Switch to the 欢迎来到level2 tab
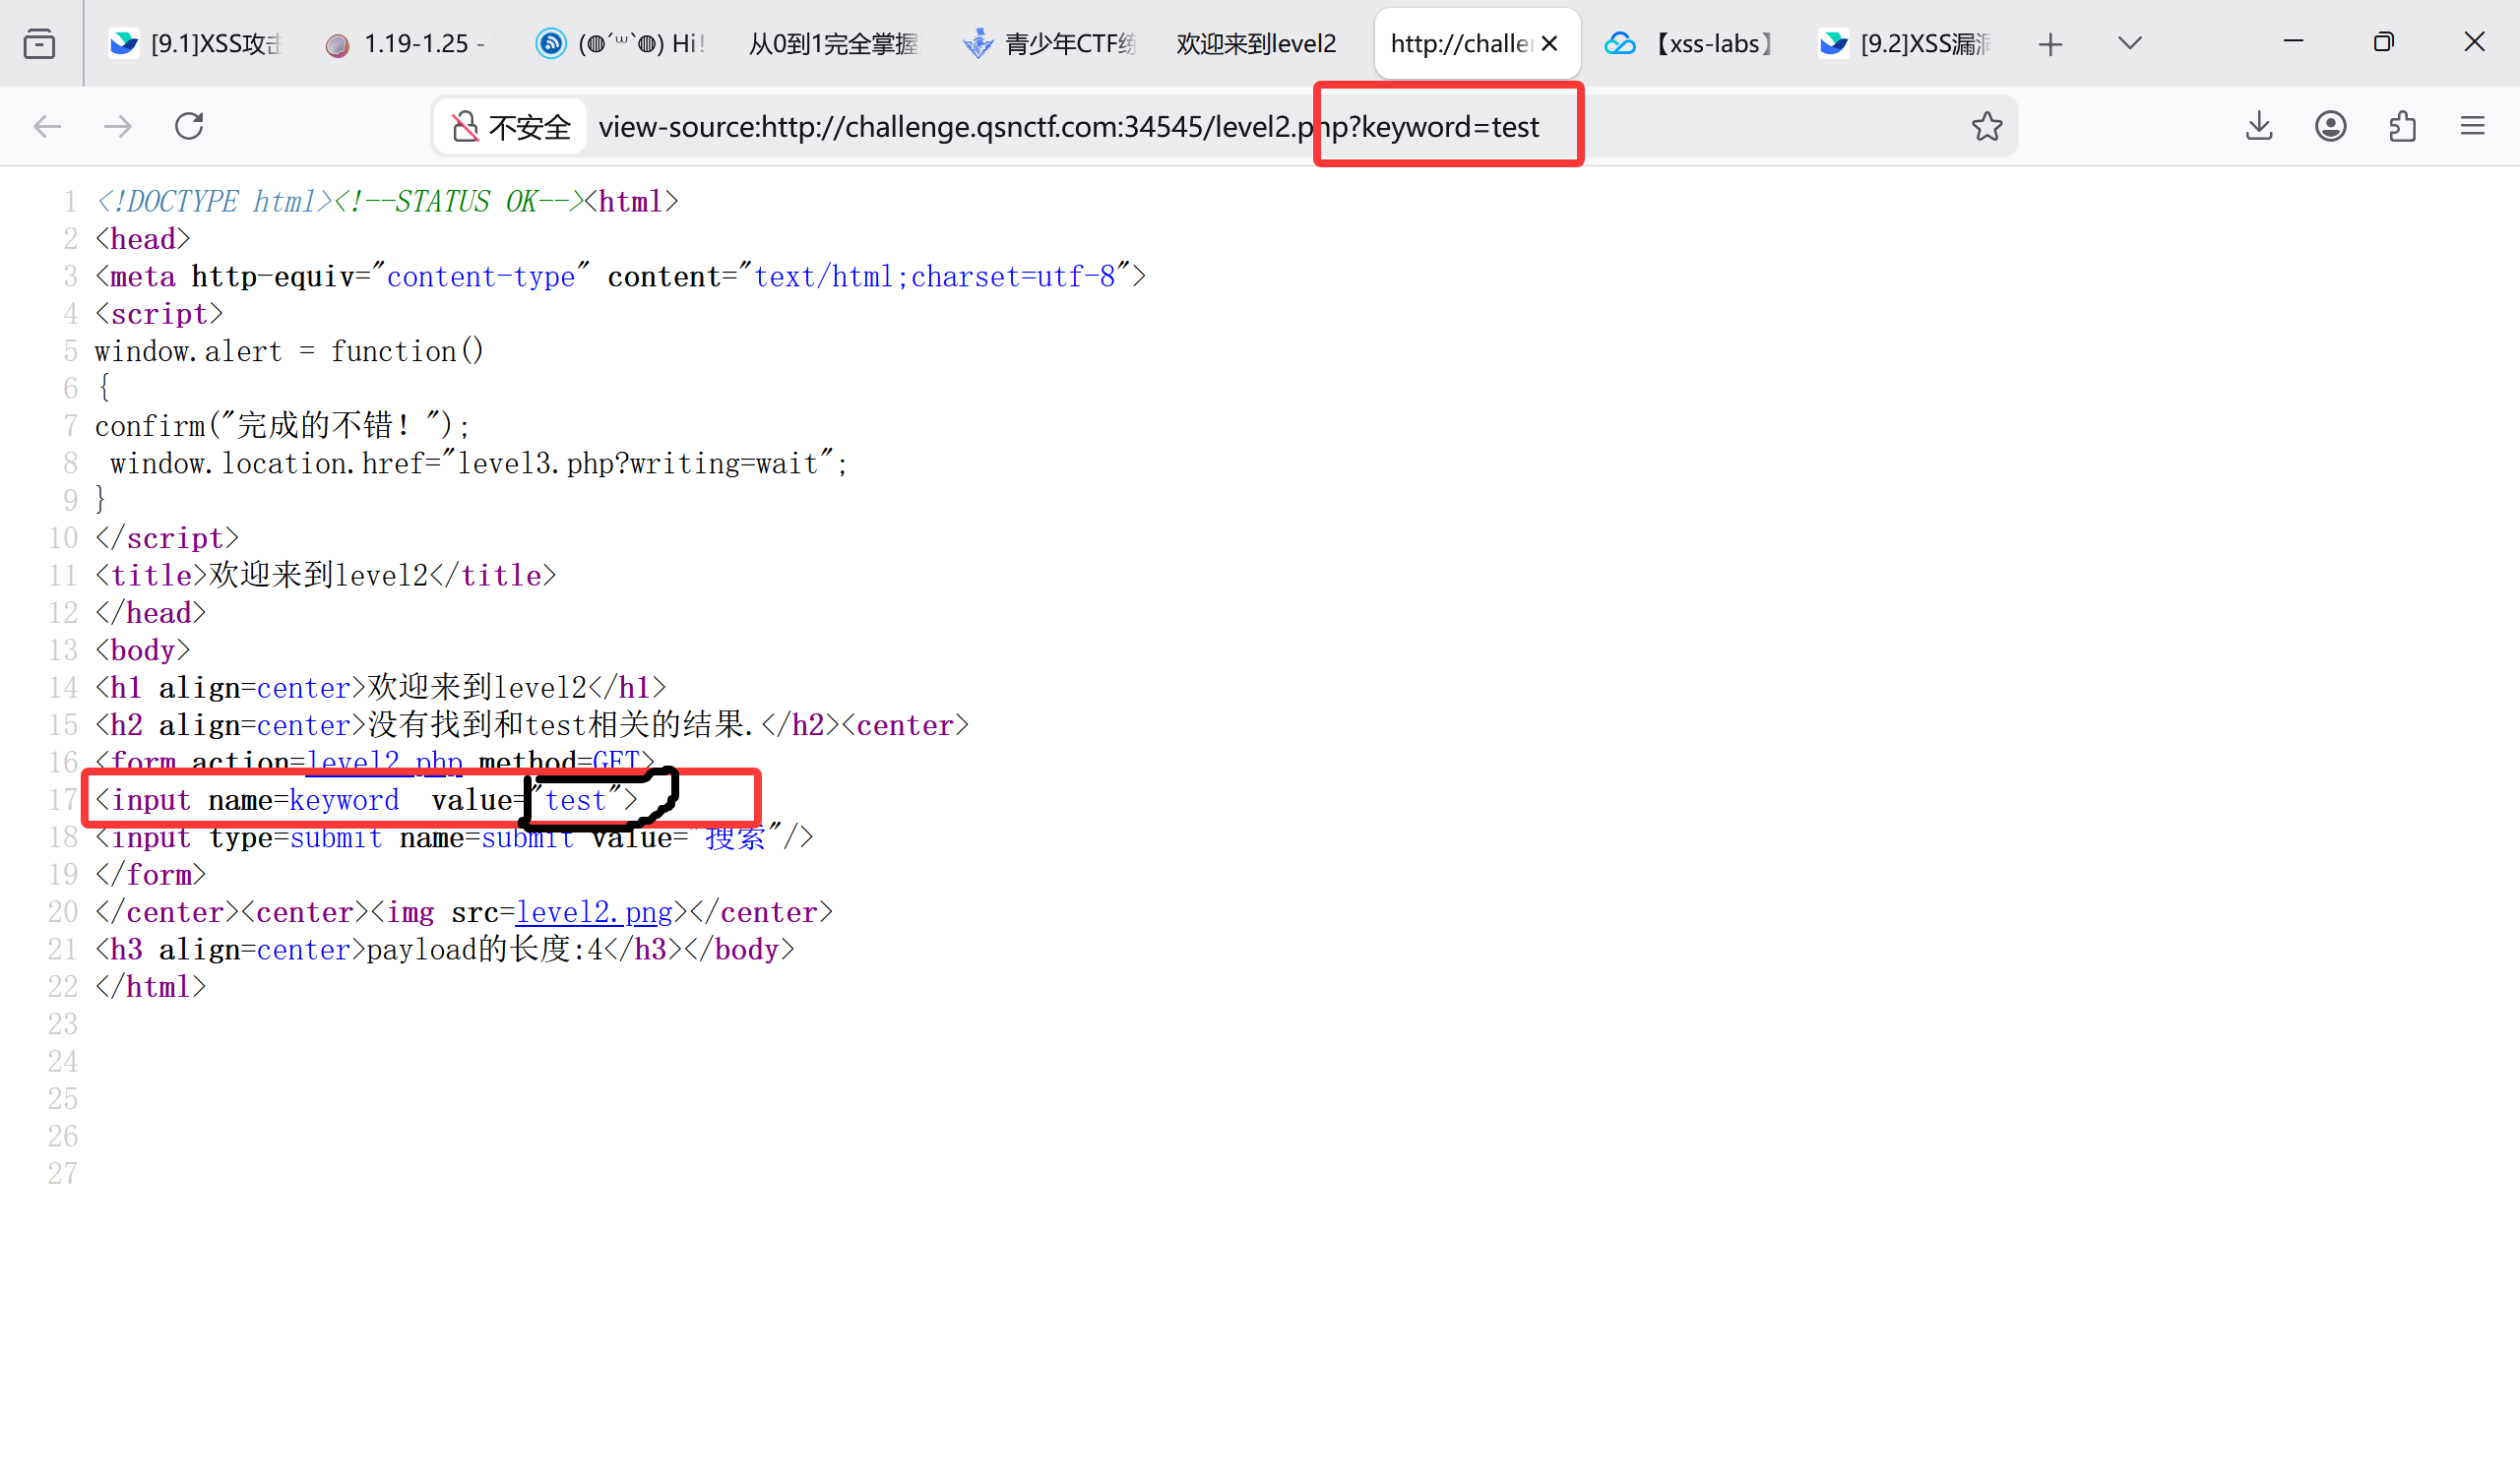The height and width of the screenshot is (1480, 2520). click(1255, 44)
